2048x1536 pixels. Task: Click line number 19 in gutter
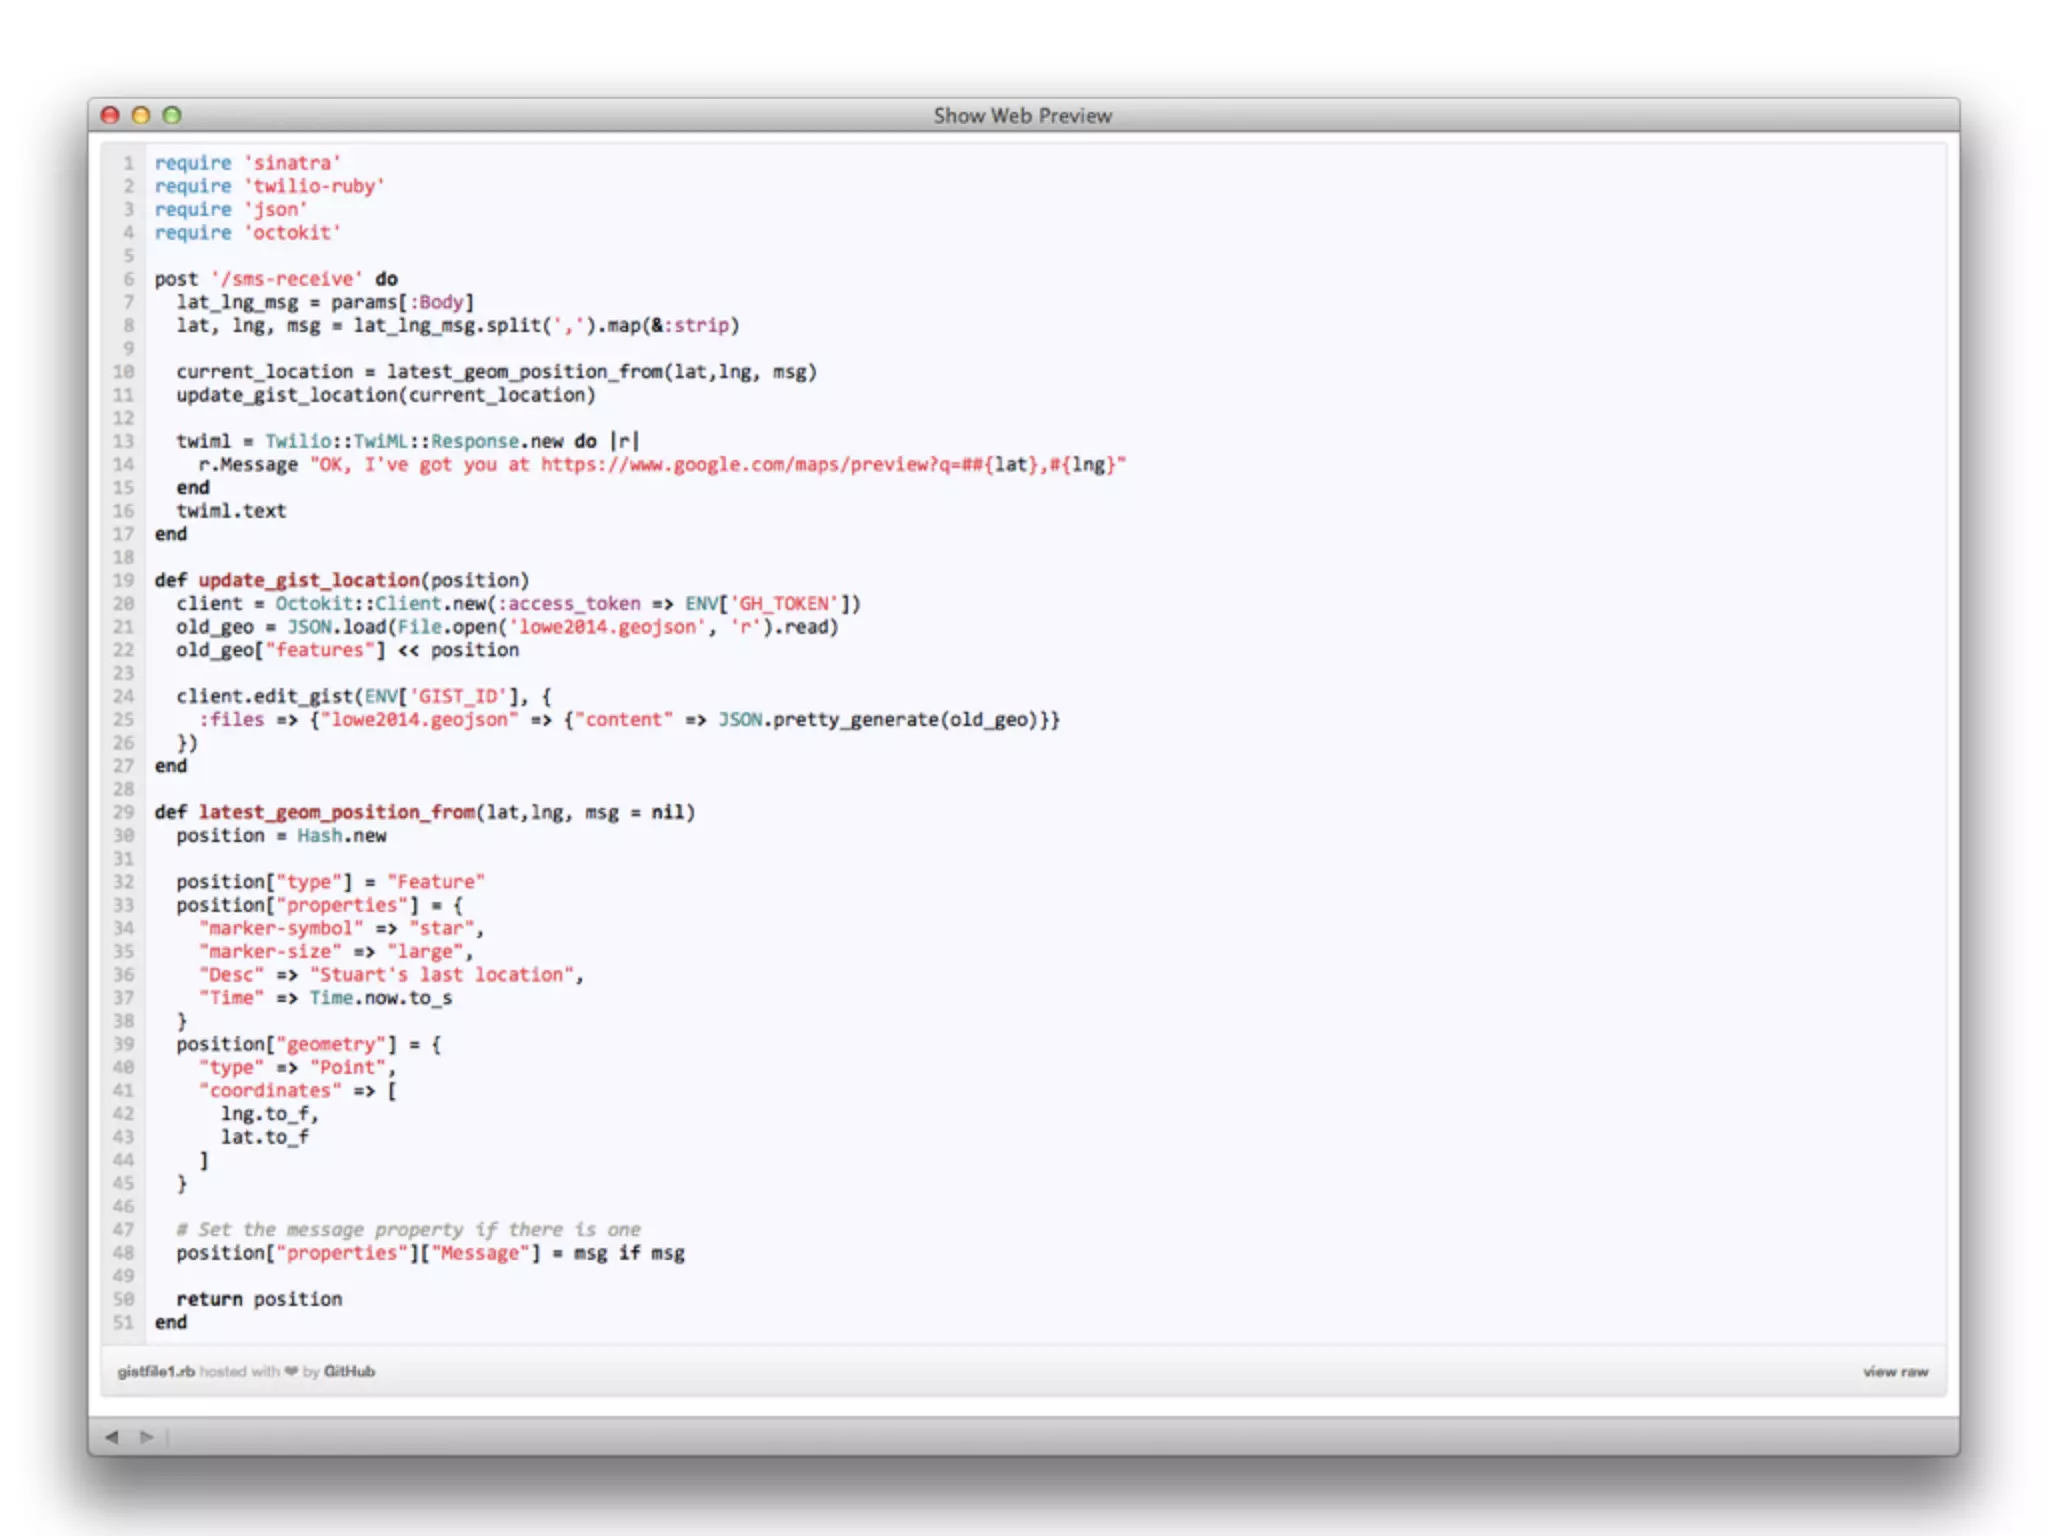point(124,580)
